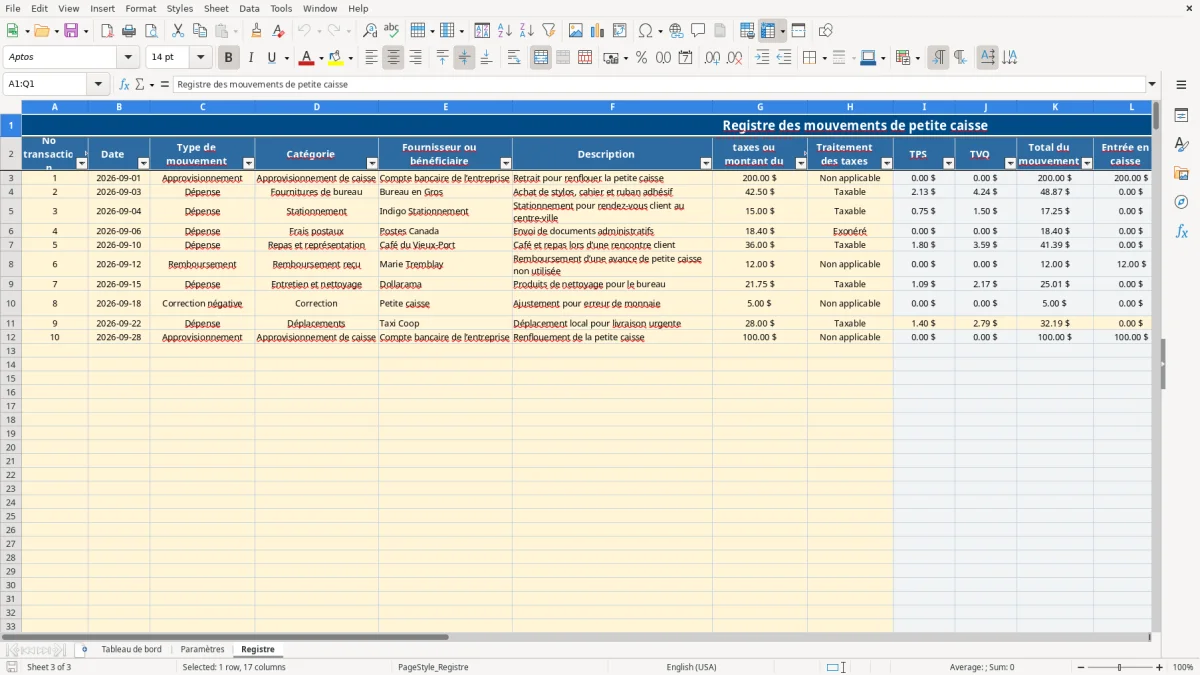Open the Format menu

click(141, 8)
